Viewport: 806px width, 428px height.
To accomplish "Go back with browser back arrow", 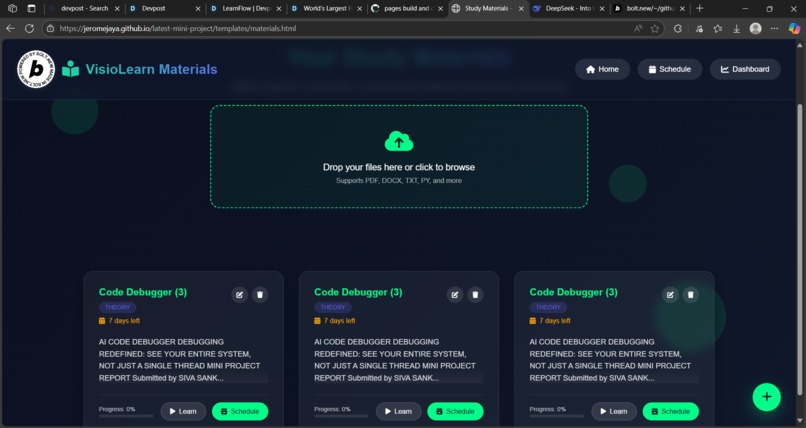I will point(10,28).
